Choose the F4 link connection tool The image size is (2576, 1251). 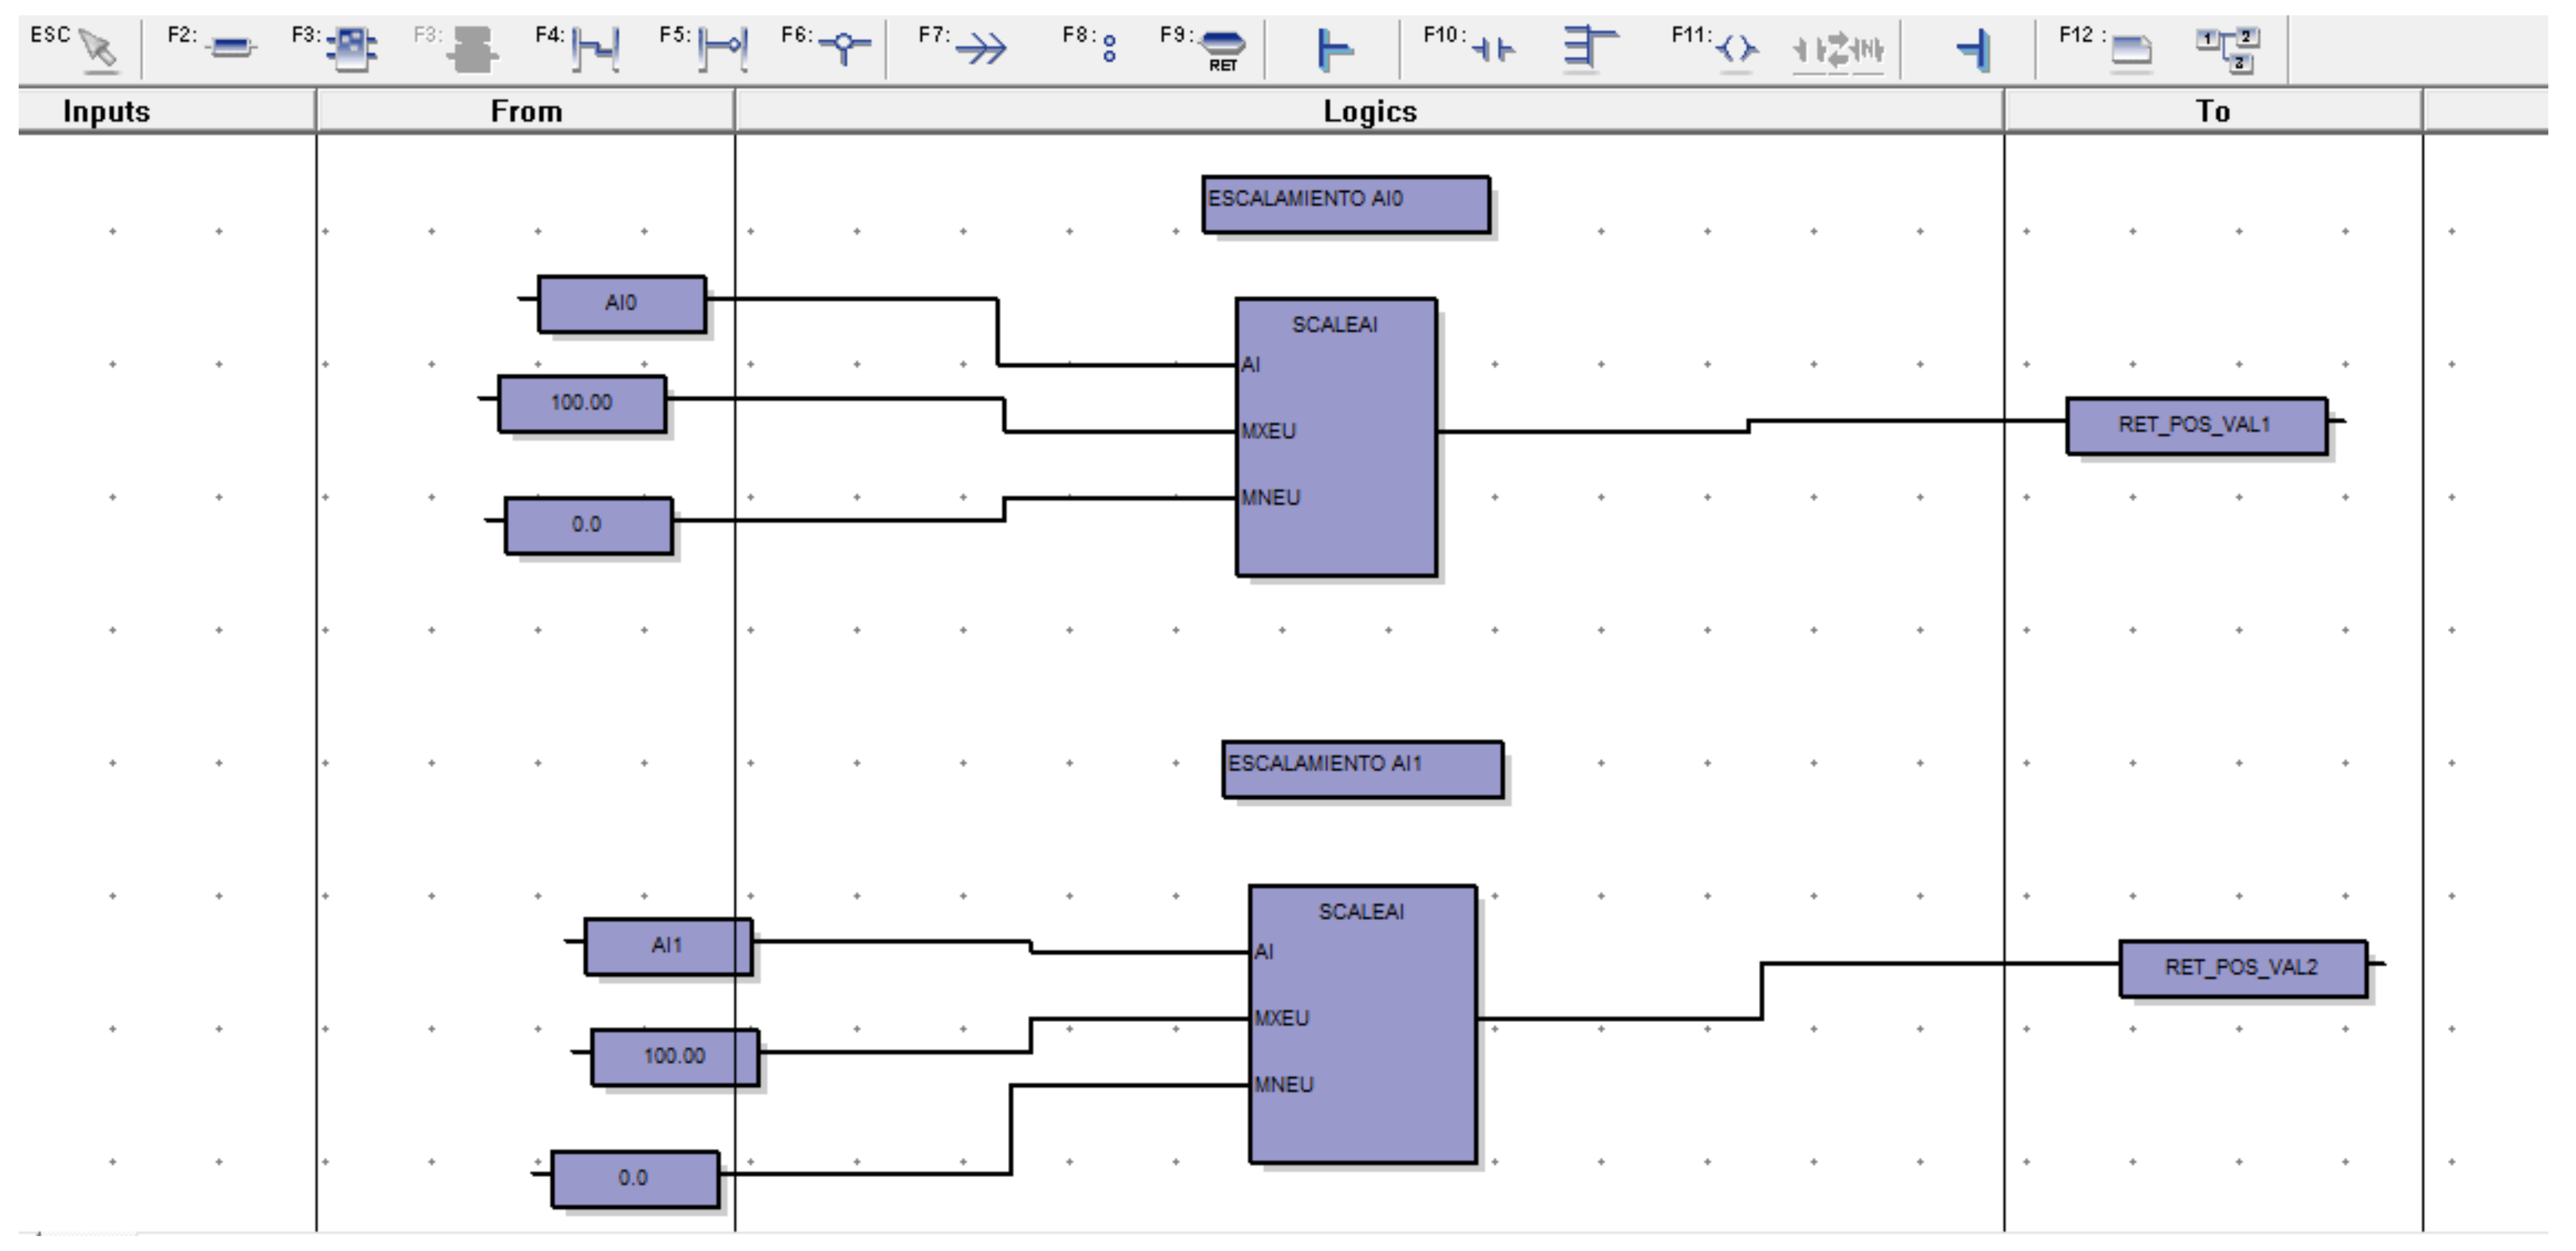(595, 48)
